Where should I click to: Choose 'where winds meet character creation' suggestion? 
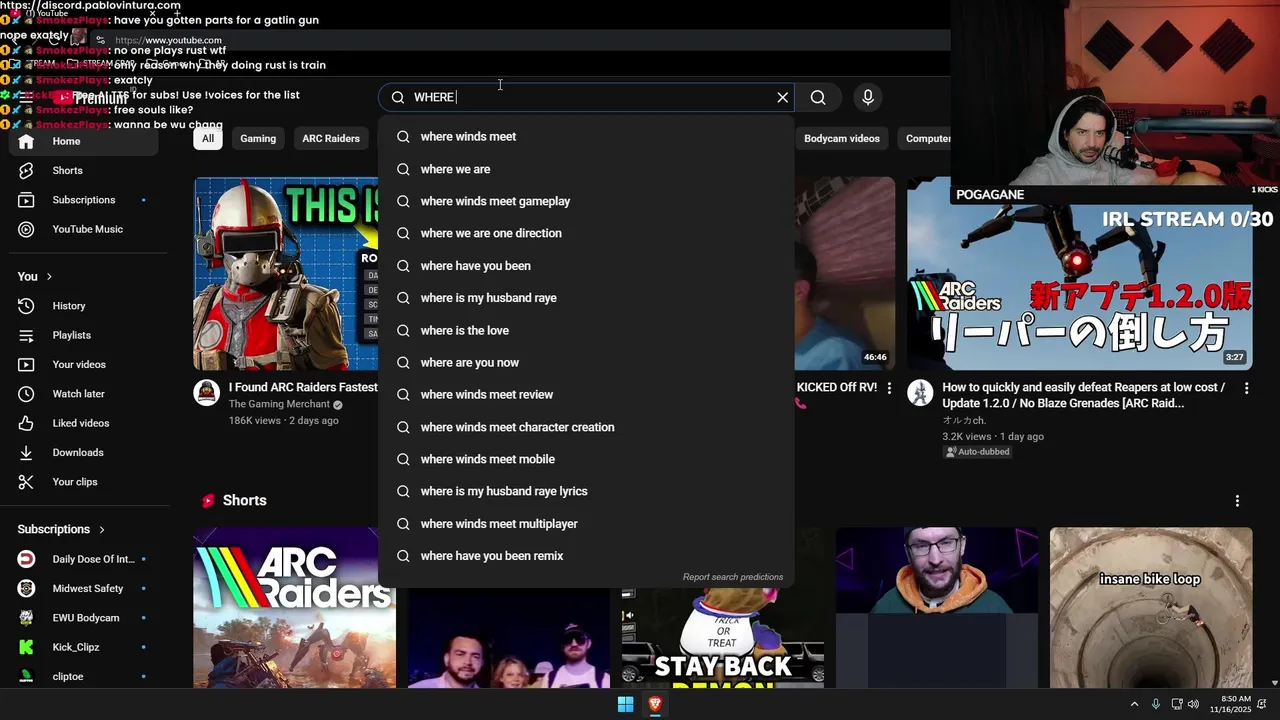point(586,427)
